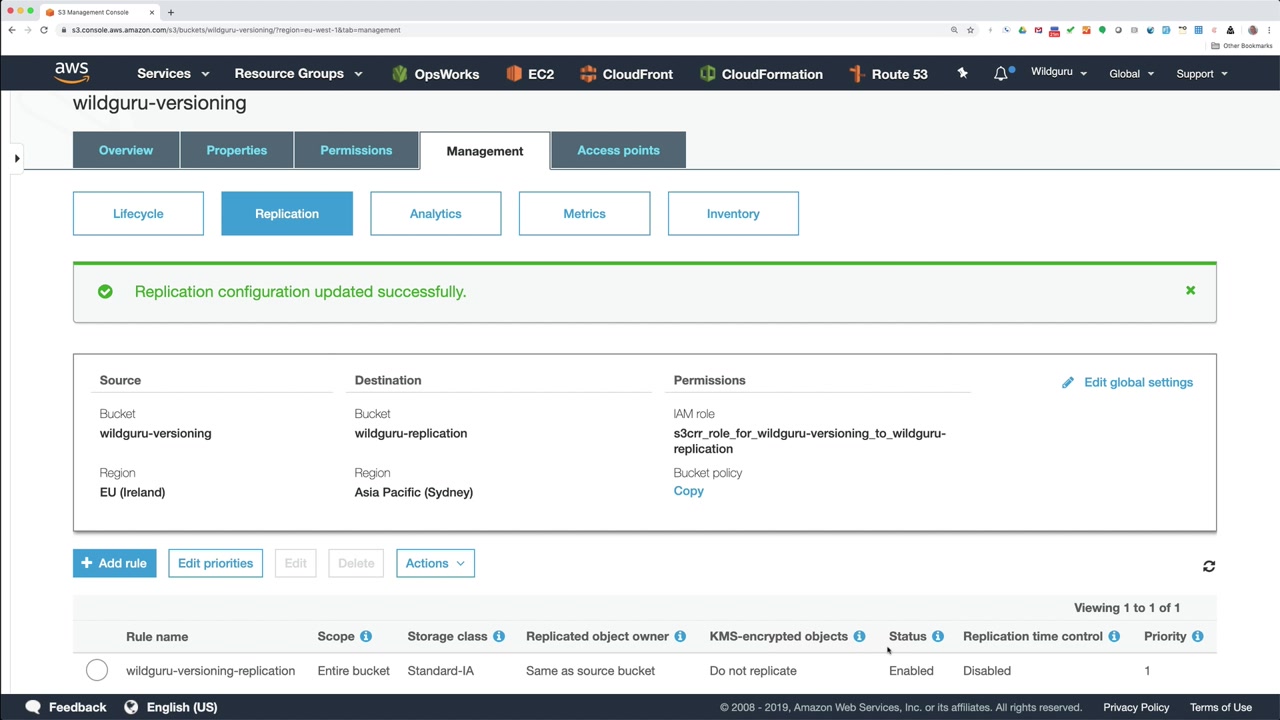Open the Inventory section

coord(733,214)
